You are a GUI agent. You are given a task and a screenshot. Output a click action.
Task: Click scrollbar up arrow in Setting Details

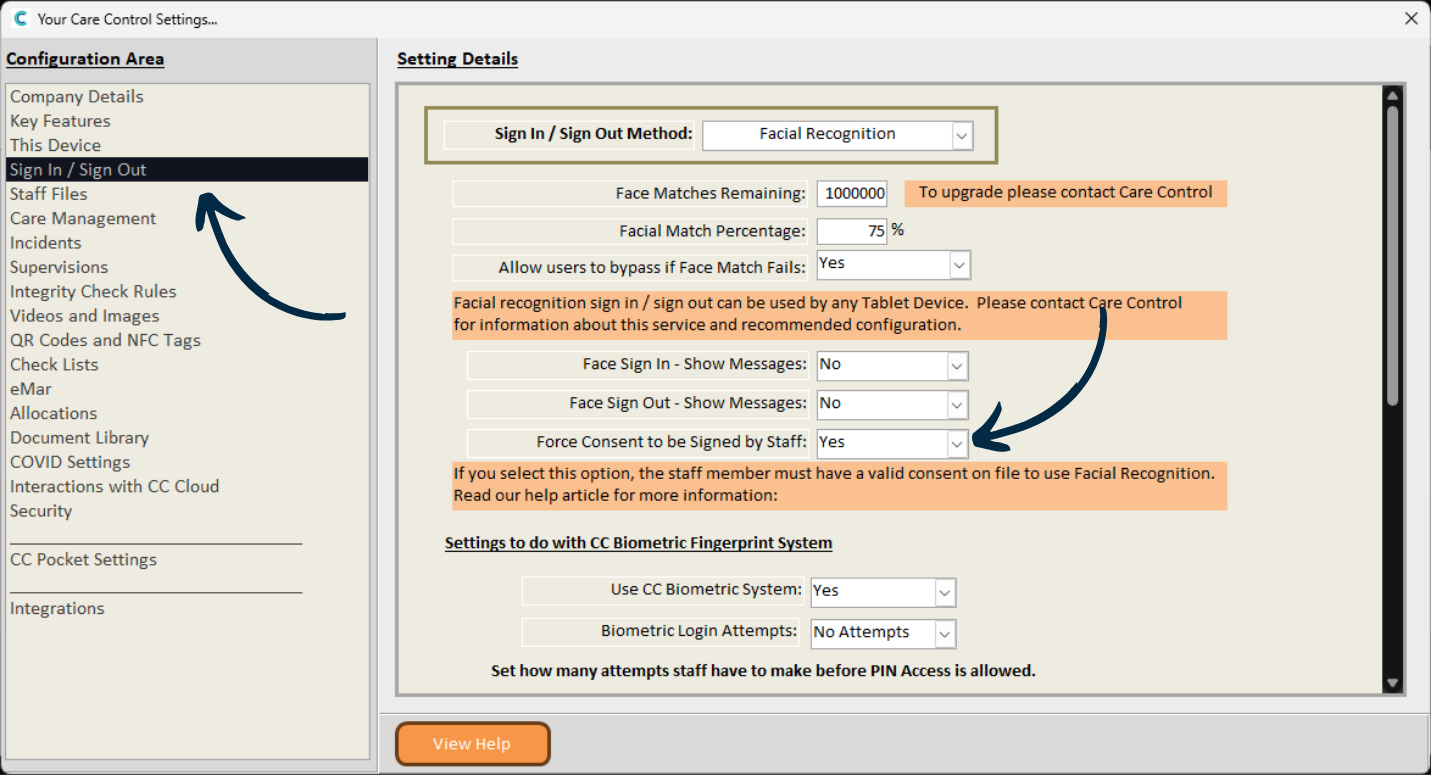[x=1392, y=95]
